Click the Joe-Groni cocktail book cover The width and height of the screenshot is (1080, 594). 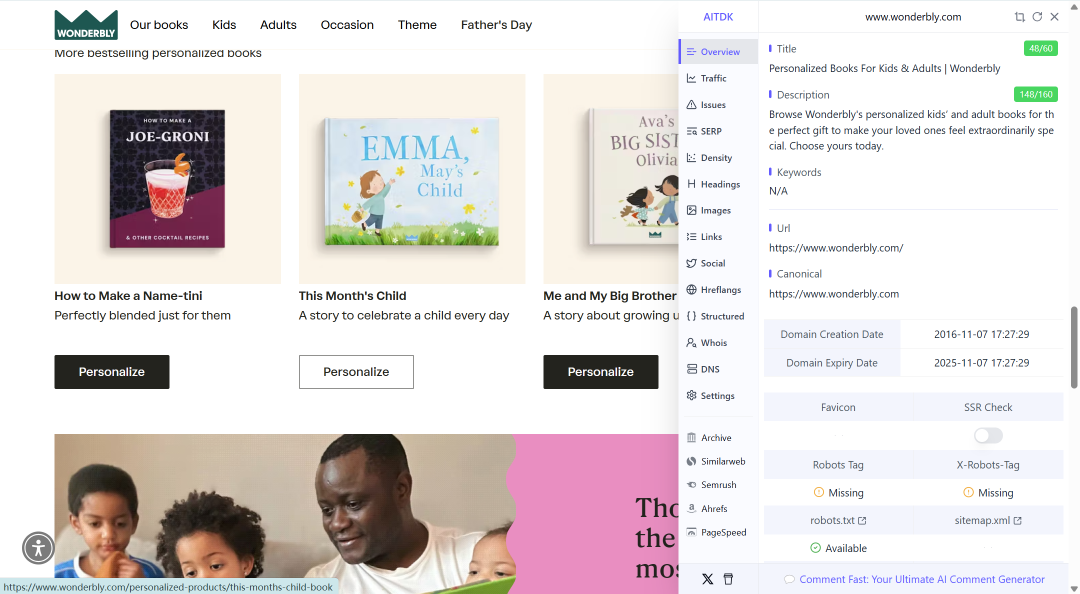tap(167, 178)
